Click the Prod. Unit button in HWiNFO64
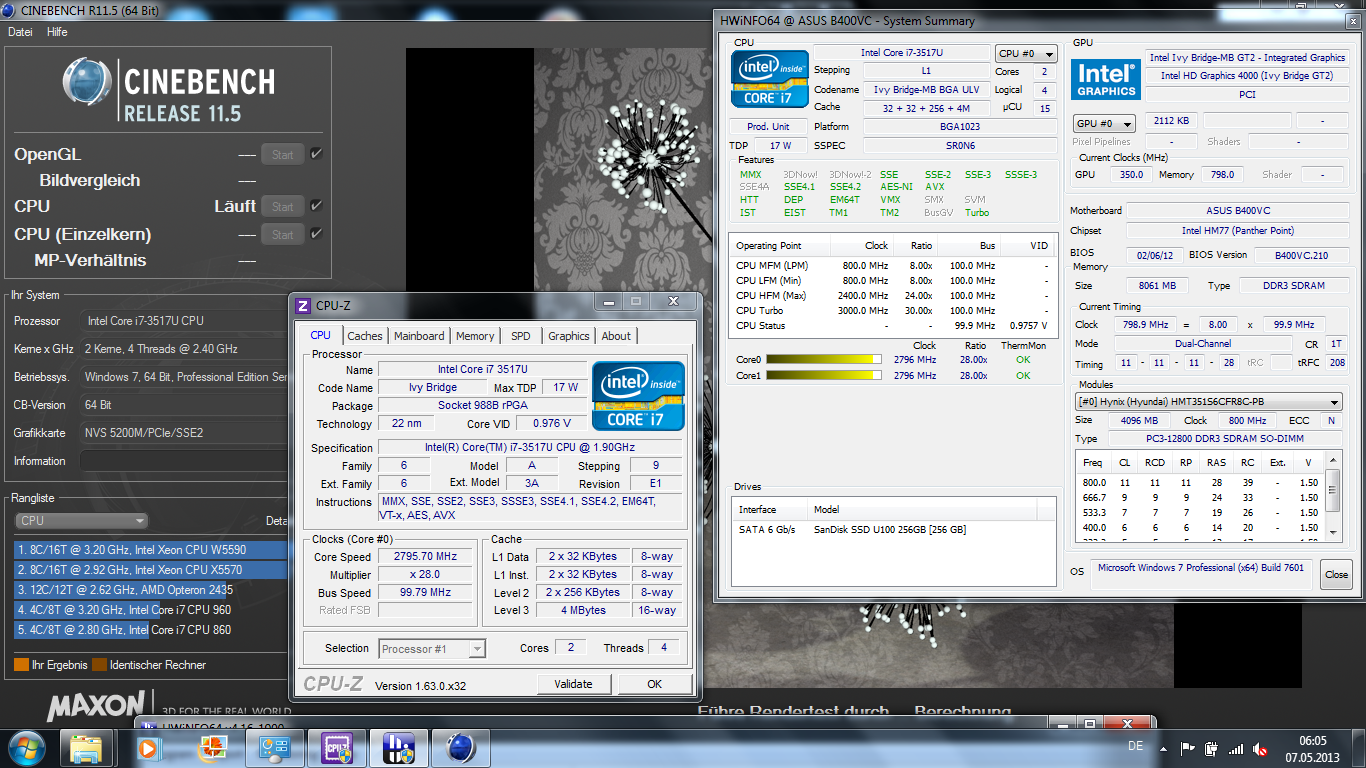The width and height of the screenshot is (1366, 768). coord(768,126)
